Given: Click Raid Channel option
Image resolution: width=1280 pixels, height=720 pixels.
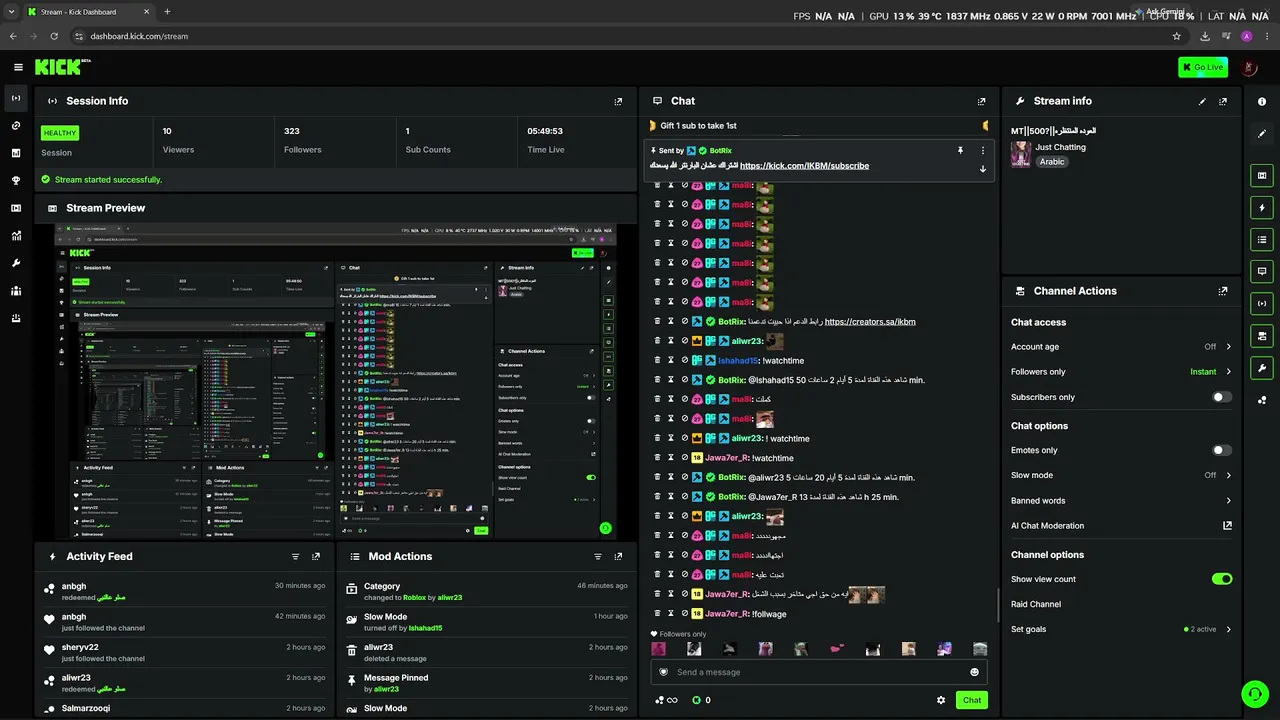Looking at the screenshot, I should [x=1036, y=604].
